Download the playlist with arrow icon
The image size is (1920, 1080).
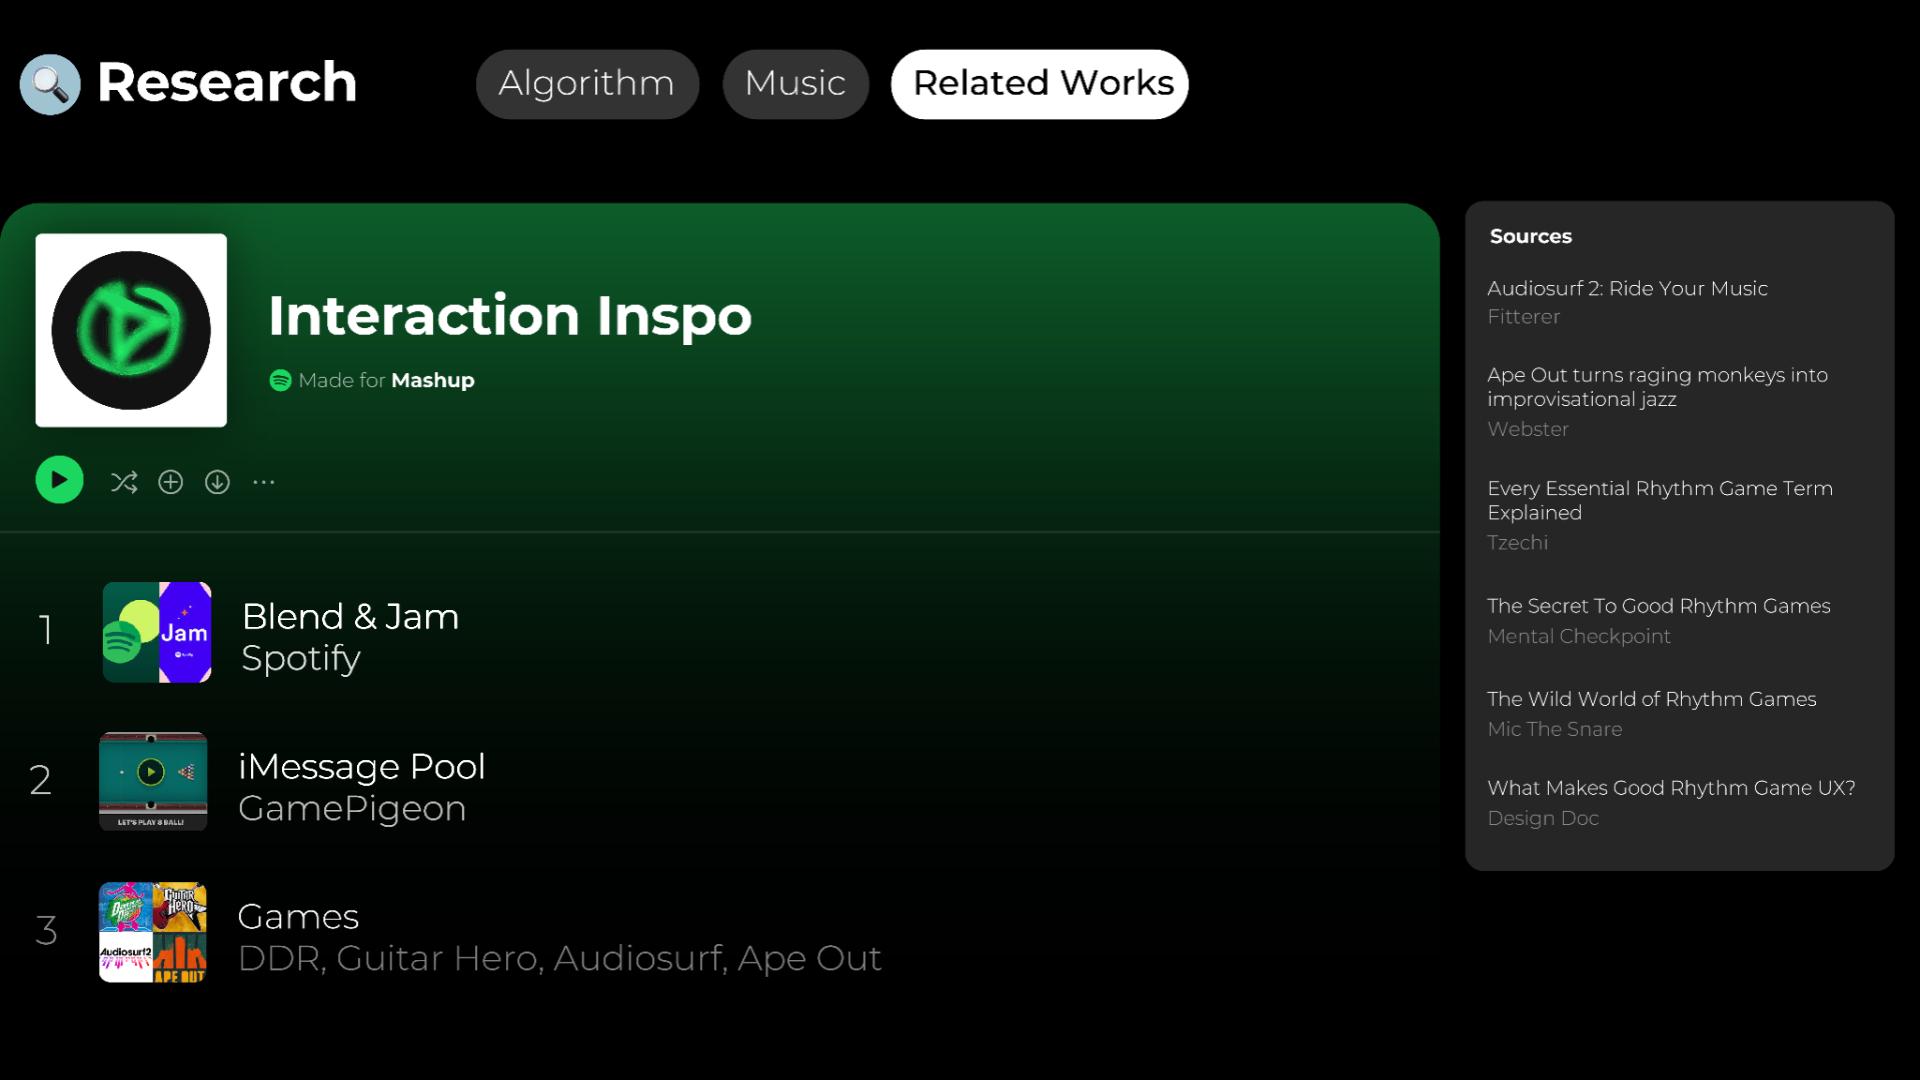tap(217, 482)
